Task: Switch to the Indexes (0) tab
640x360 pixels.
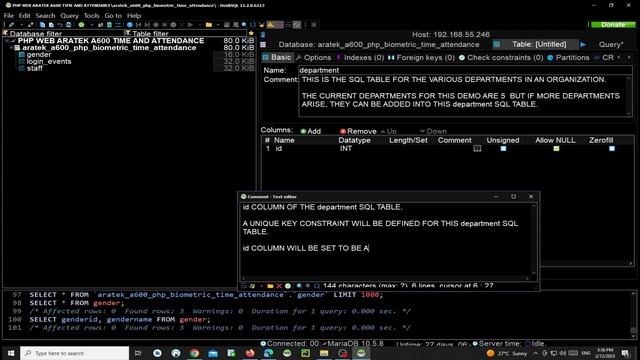Action: 360,58
